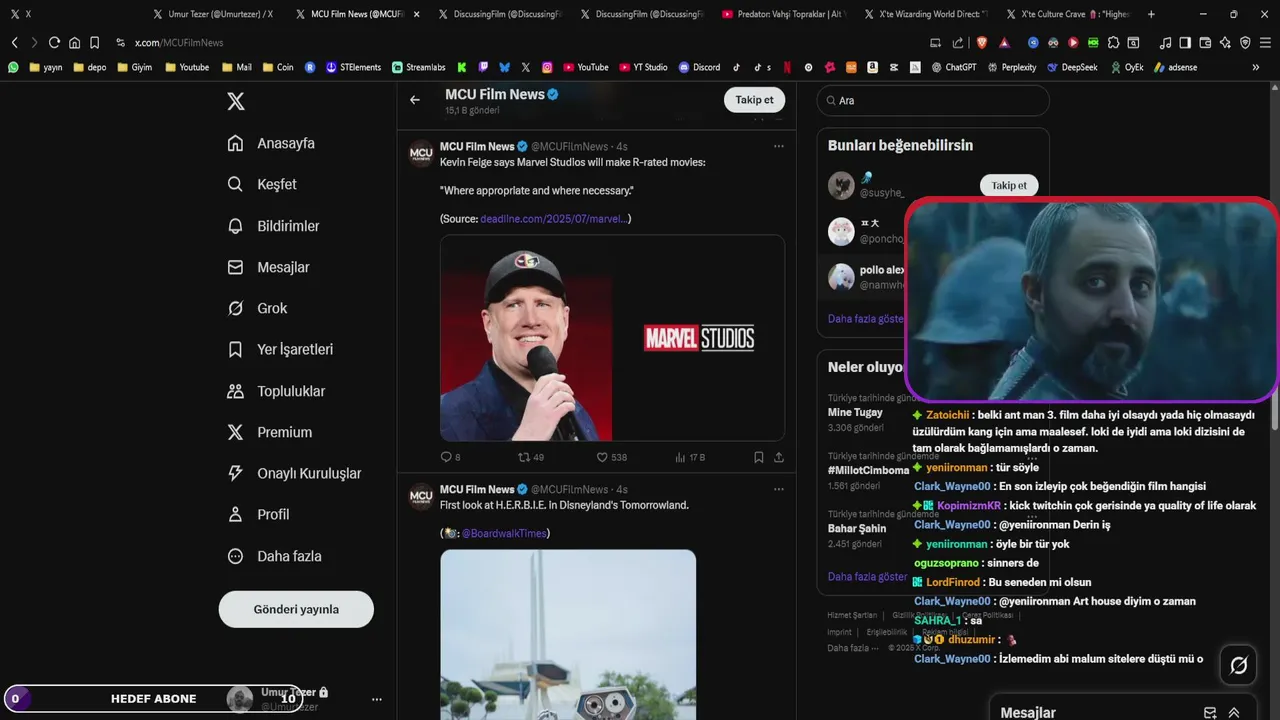Click the X logo above the sidebar

point(235,101)
